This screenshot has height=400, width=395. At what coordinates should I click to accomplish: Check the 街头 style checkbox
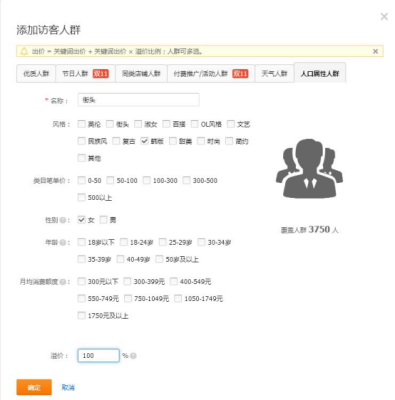(110, 124)
